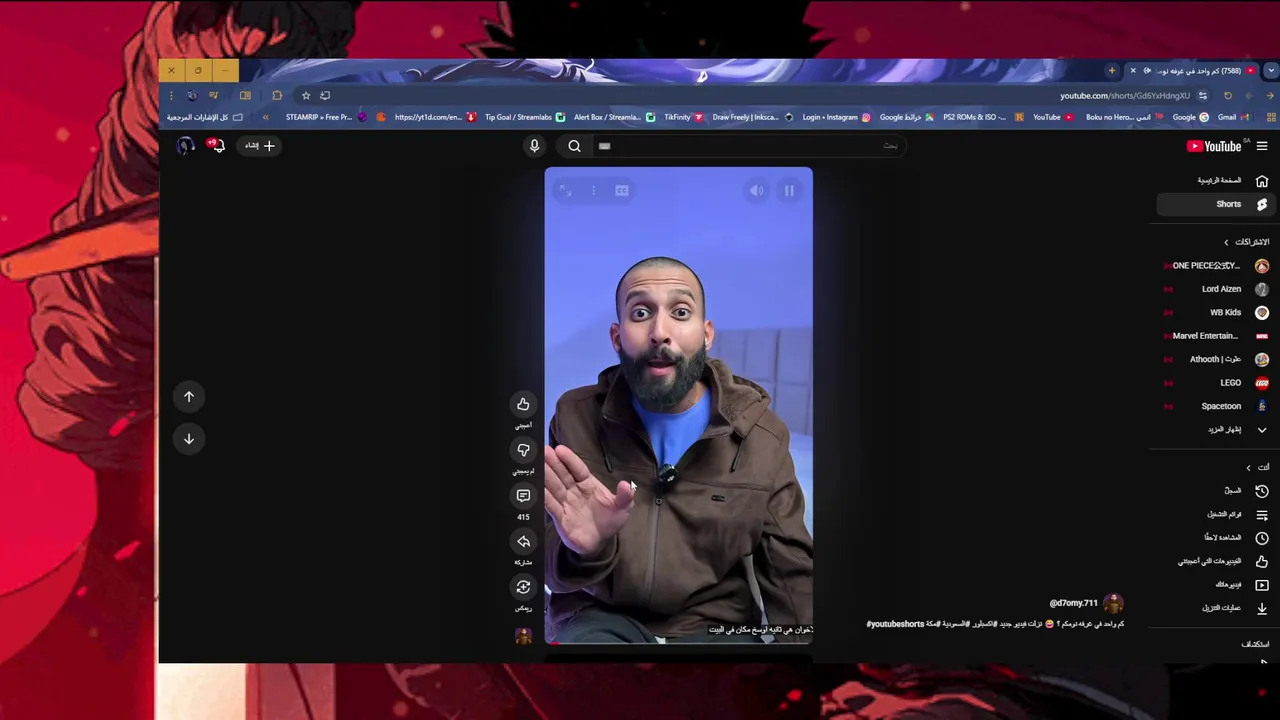The image size is (1280, 720).
Task: Open a new browser tab plus
Action: pos(1112,71)
